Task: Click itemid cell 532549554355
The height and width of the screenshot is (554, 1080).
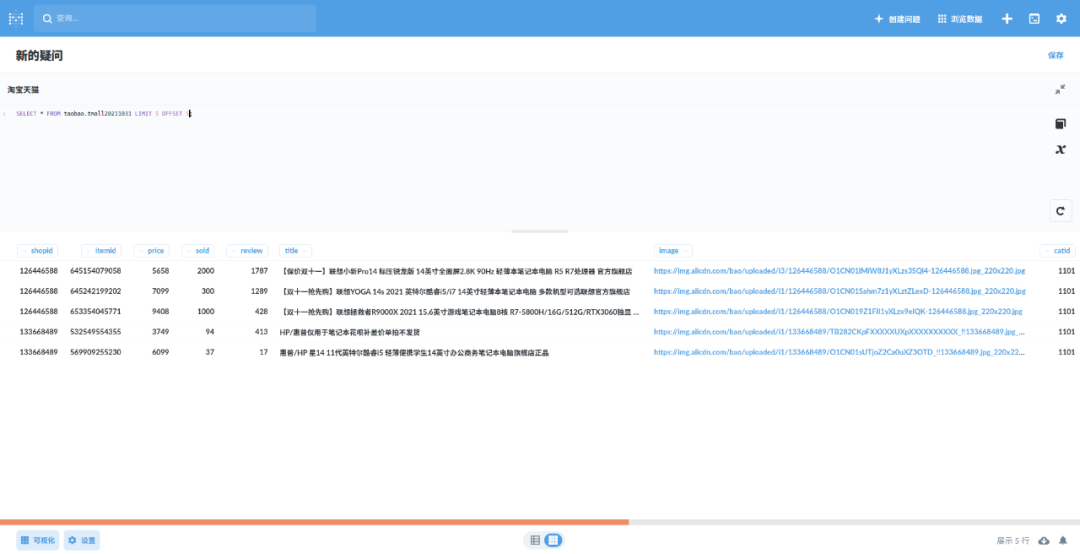Action: point(96,332)
